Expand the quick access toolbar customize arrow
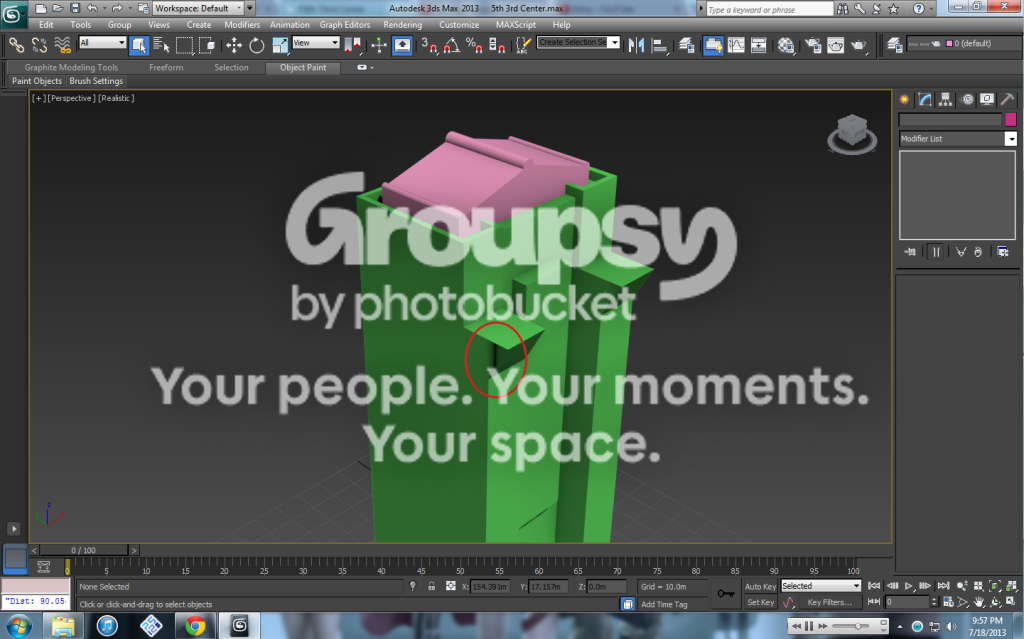 pos(249,8)
